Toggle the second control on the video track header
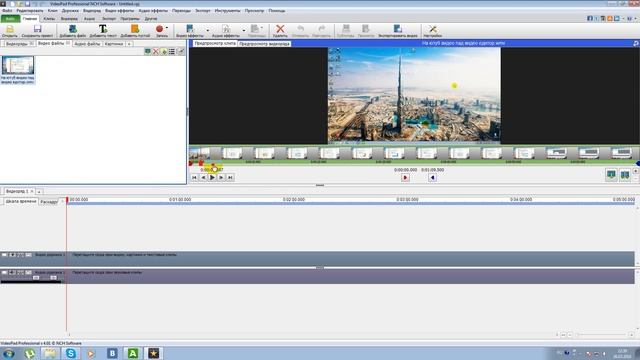This screenshot has height=360, width=640. point(12,255)
